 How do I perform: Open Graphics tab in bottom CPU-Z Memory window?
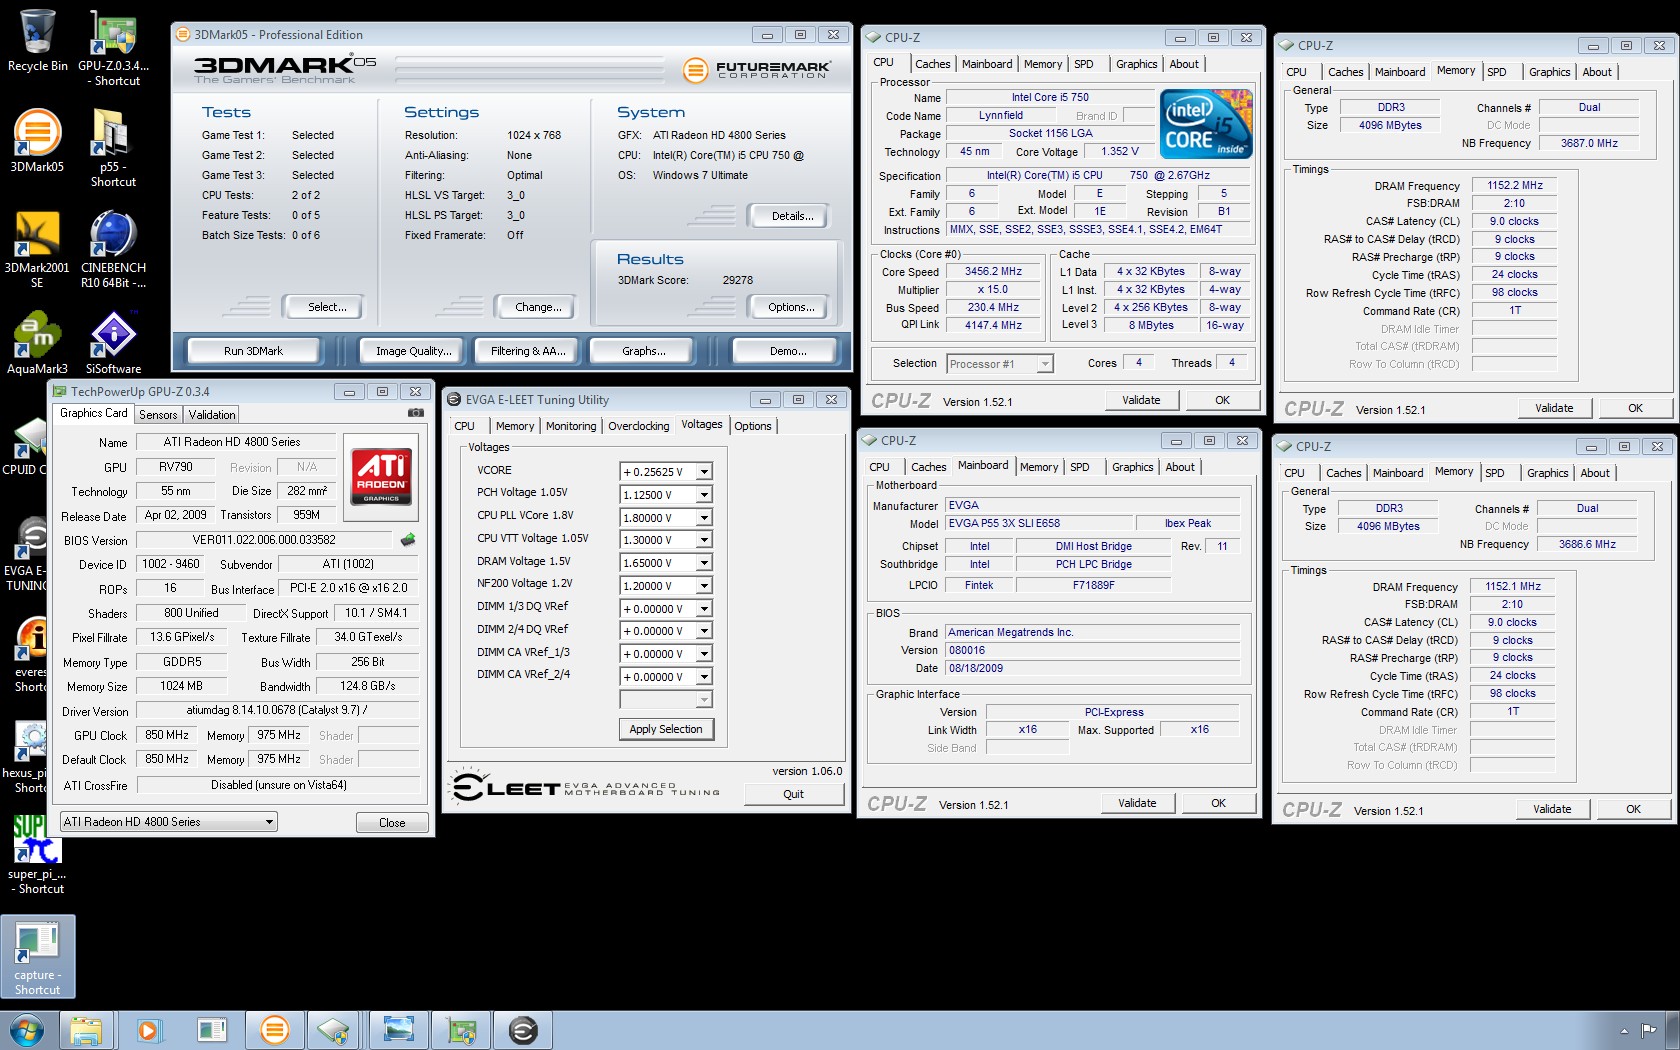coord(1547,473)
